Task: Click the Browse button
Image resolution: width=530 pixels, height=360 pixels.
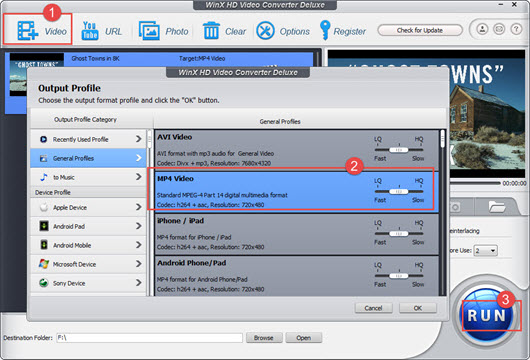Action: coord(264,337)
